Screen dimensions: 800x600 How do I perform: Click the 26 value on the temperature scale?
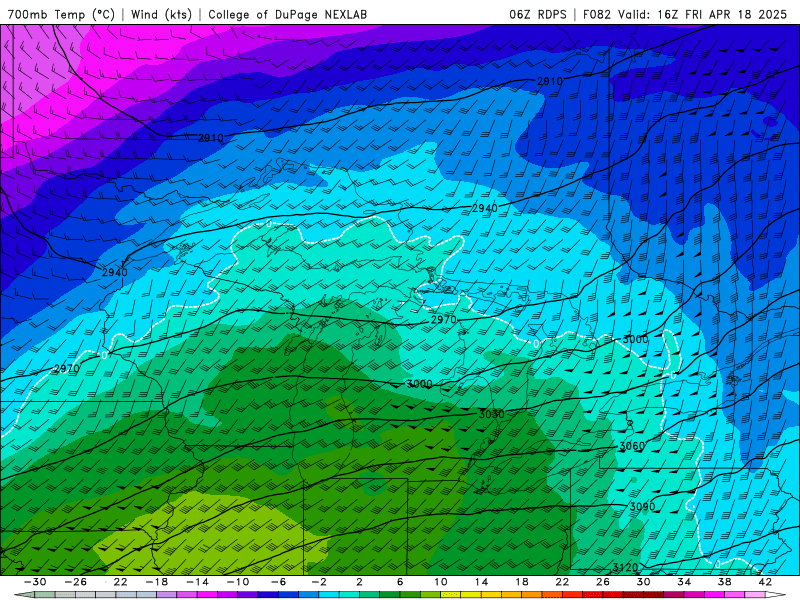point(603,582)
